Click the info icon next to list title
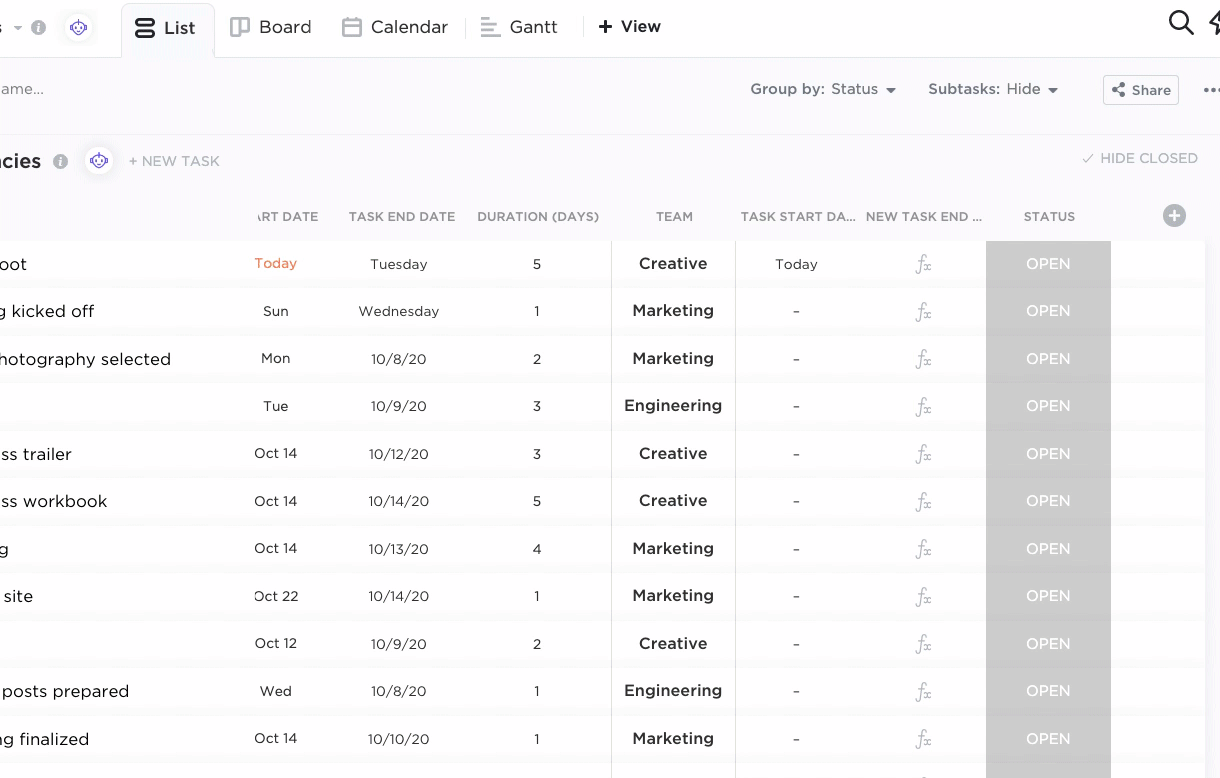The height and width of the screenshot is (778, 1220). (61, 161)
